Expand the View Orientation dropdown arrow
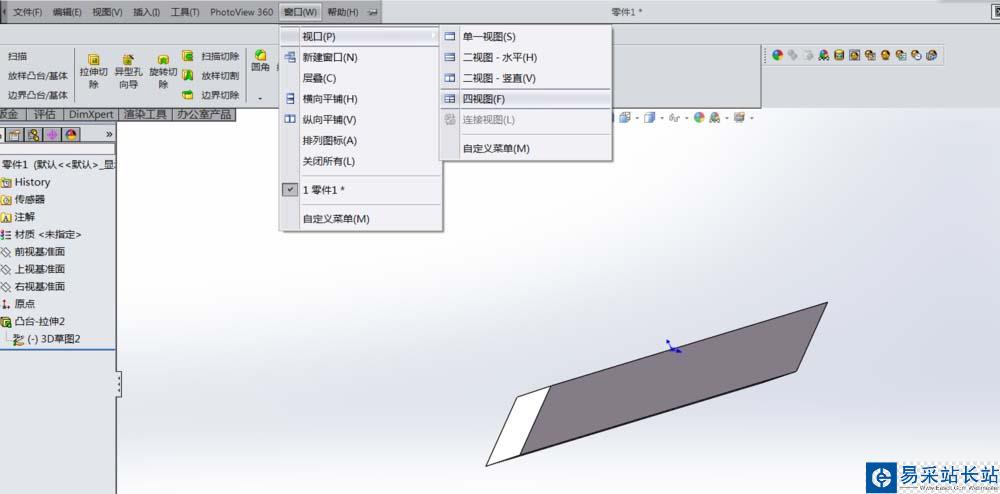This screenshot has width=1000, height=494. point(636,119)
